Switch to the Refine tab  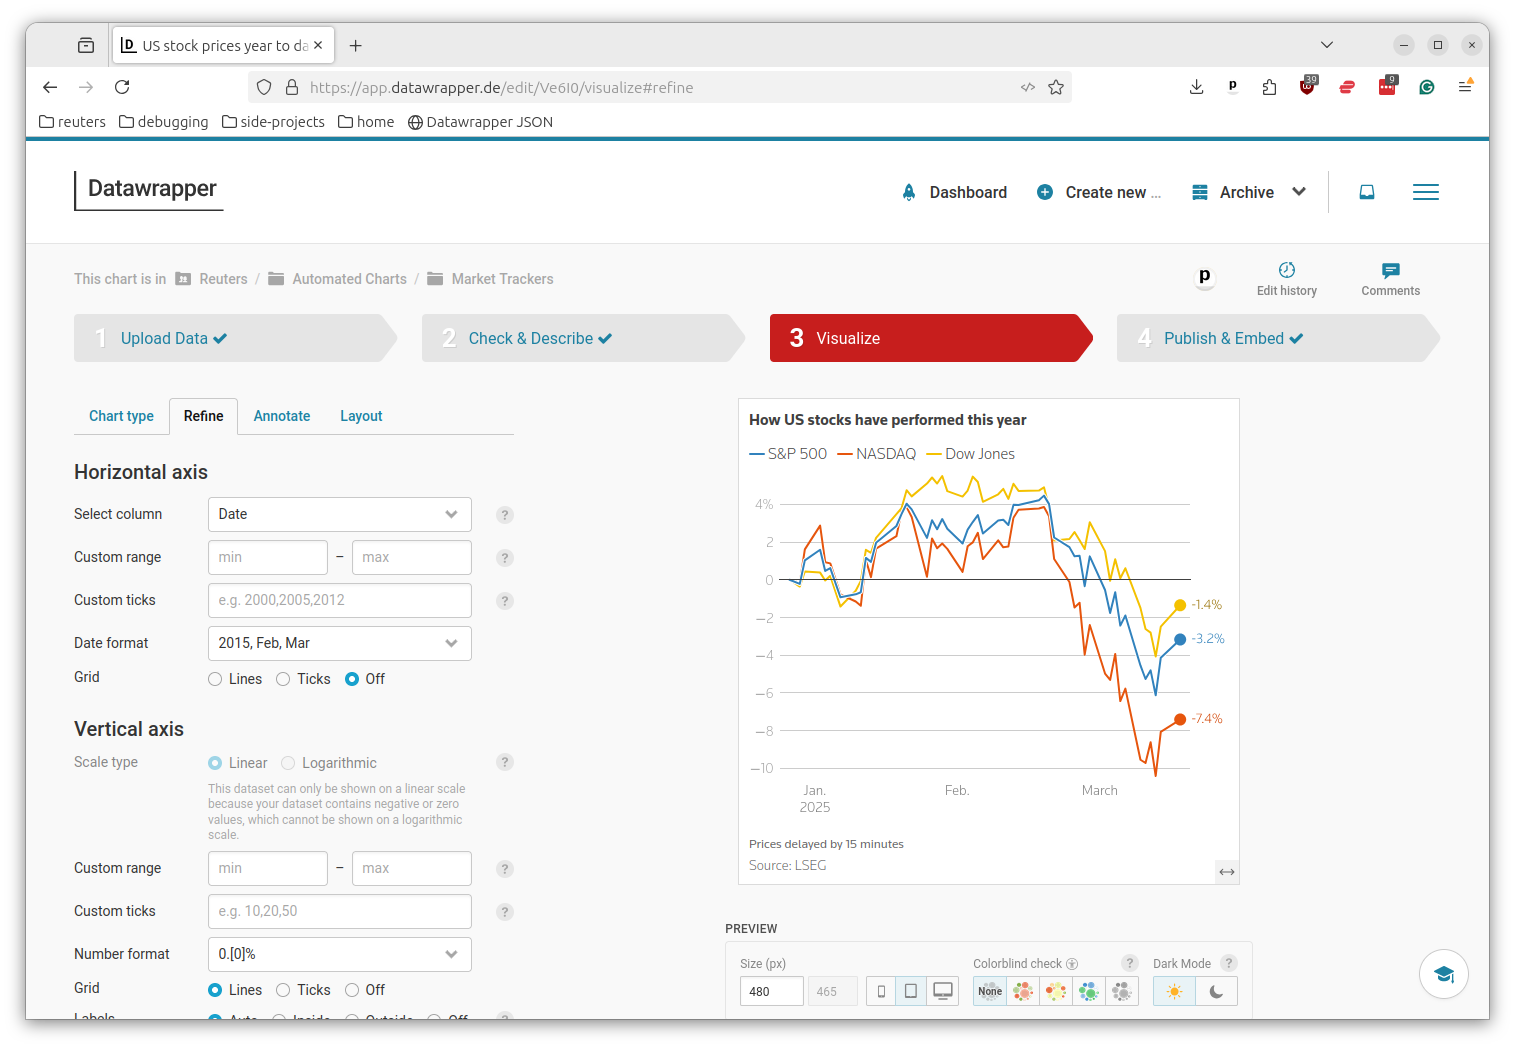pos(203,416)
